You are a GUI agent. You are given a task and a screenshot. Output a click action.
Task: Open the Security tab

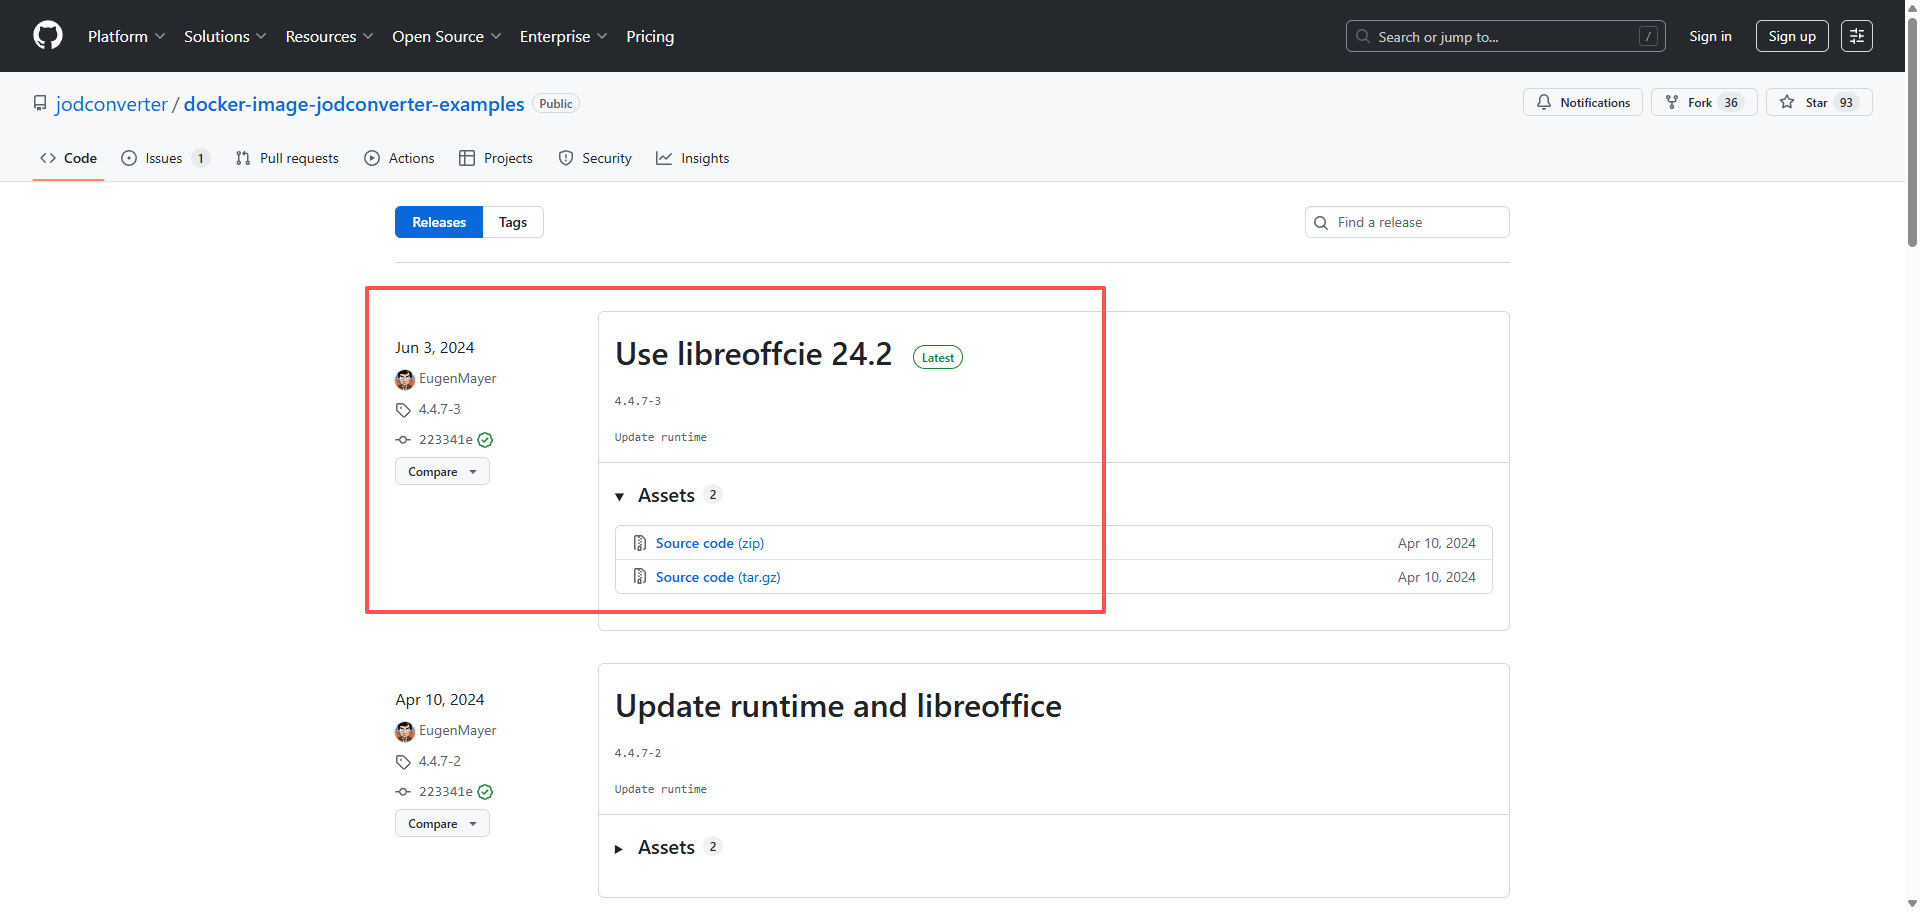595,158
